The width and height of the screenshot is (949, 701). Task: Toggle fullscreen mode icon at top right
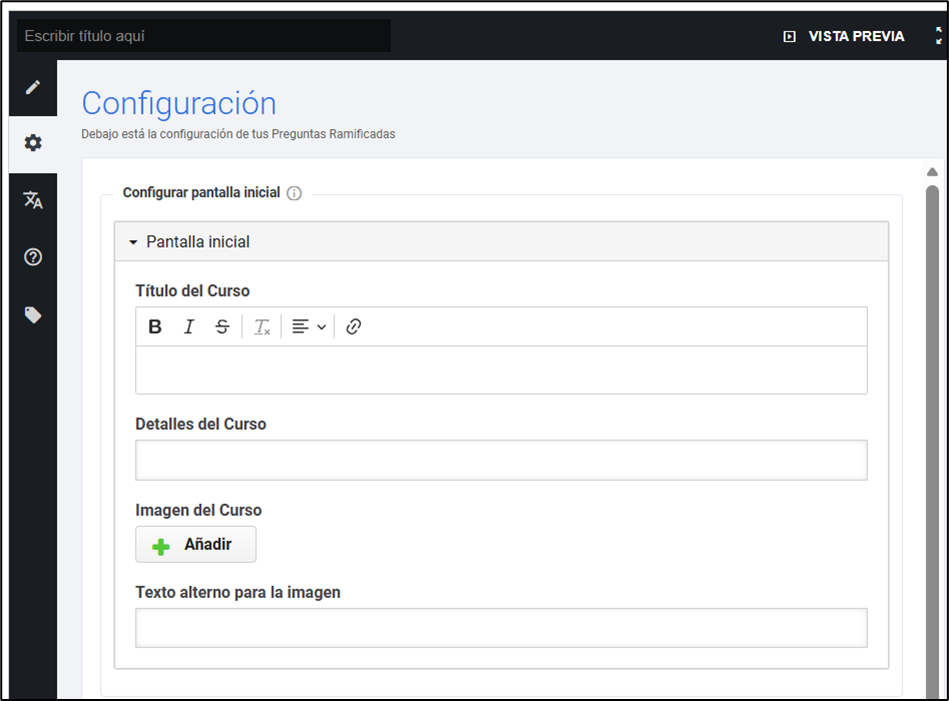938,36
